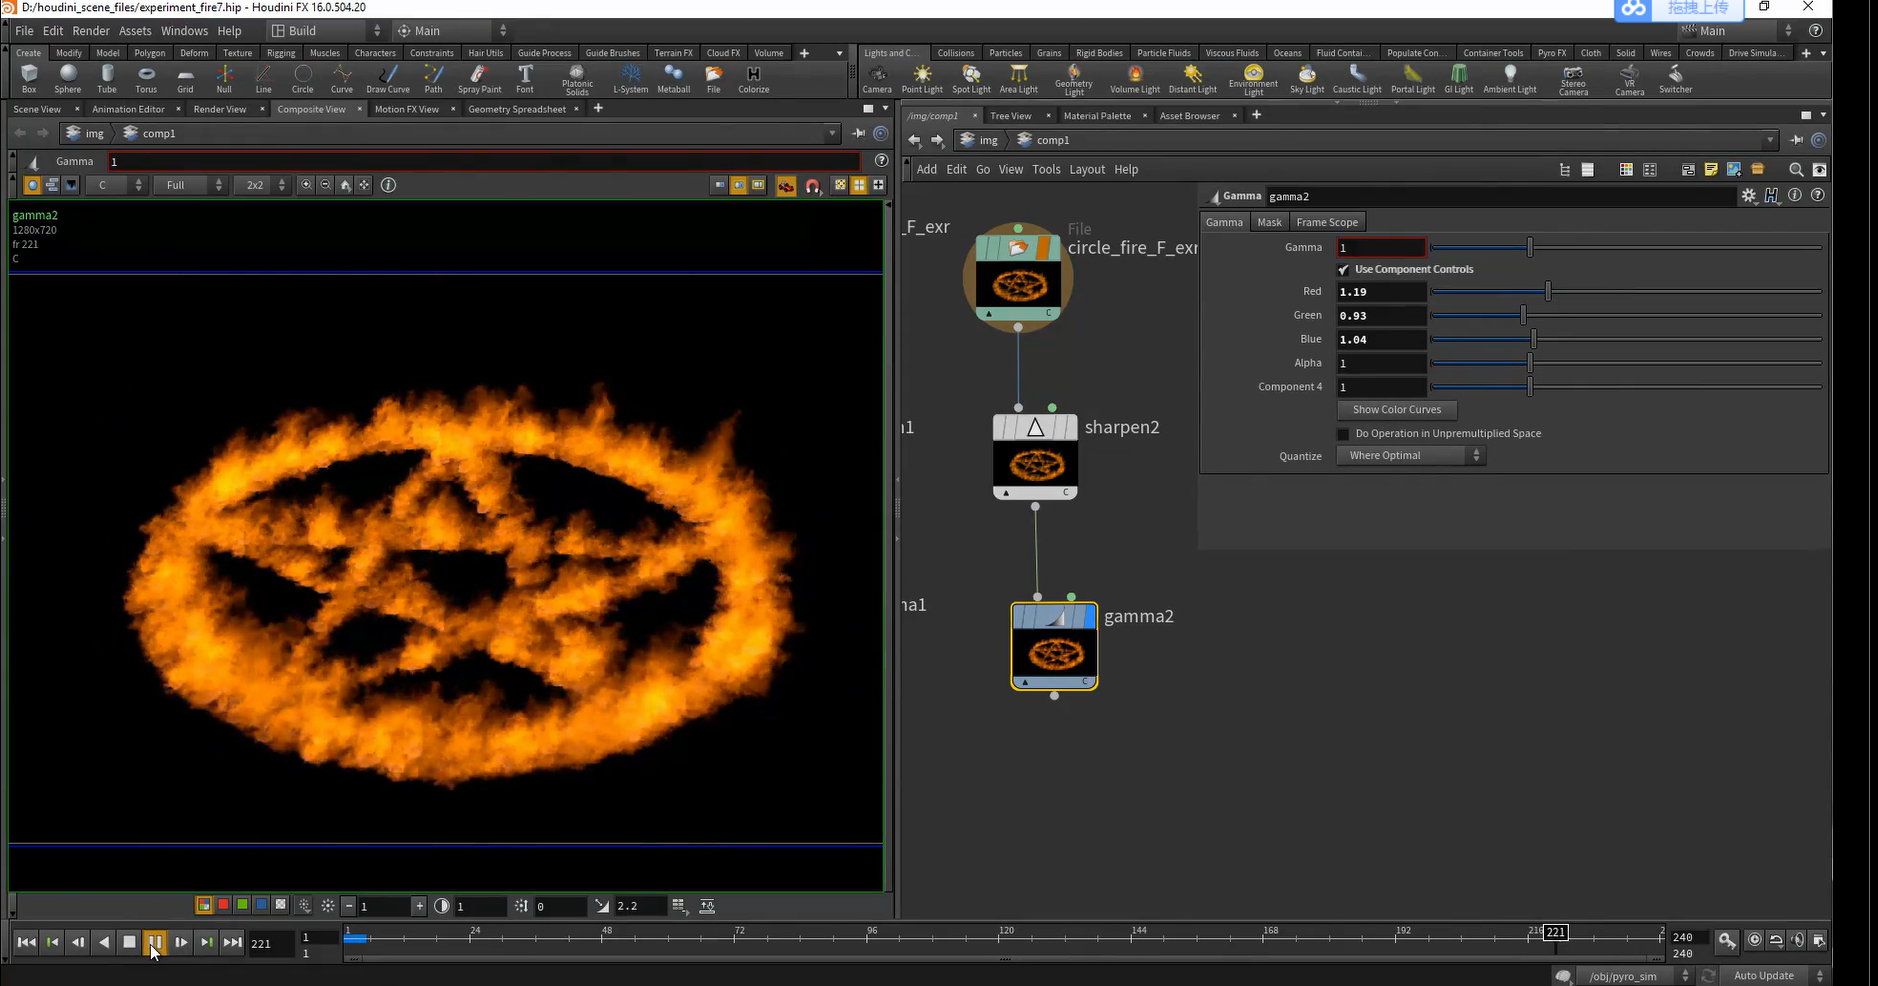Uncheck Use Component Controls checkbox

(1343, 270)
